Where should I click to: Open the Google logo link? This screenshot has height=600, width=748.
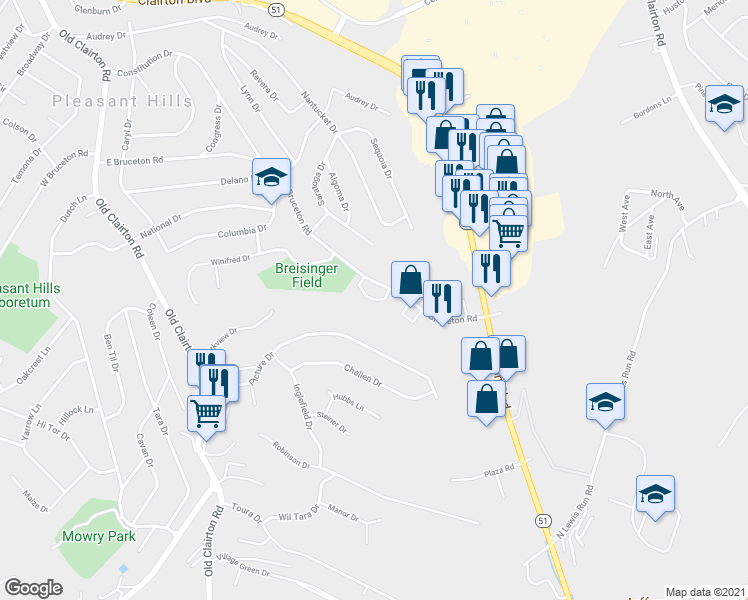(33, 588)
